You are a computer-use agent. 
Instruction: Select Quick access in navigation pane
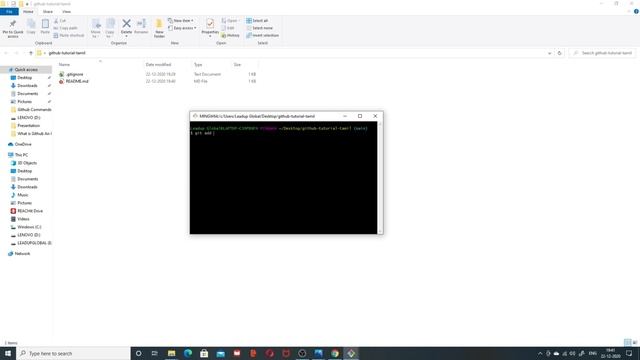26,70
